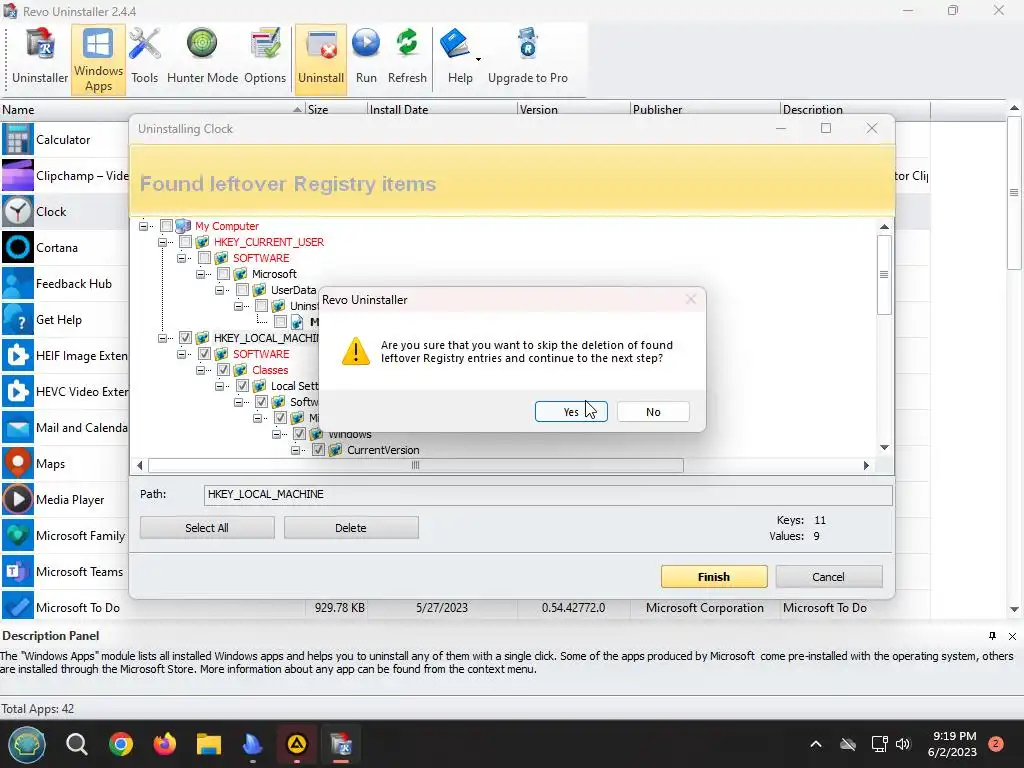Viewport: 1024px width, 768px height.
Task: Collapse the Classes tree node
Action: click(200, 370)
